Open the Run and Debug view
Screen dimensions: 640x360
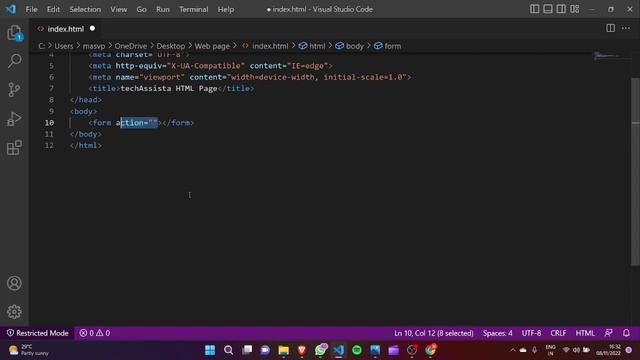tap(14, 119)
